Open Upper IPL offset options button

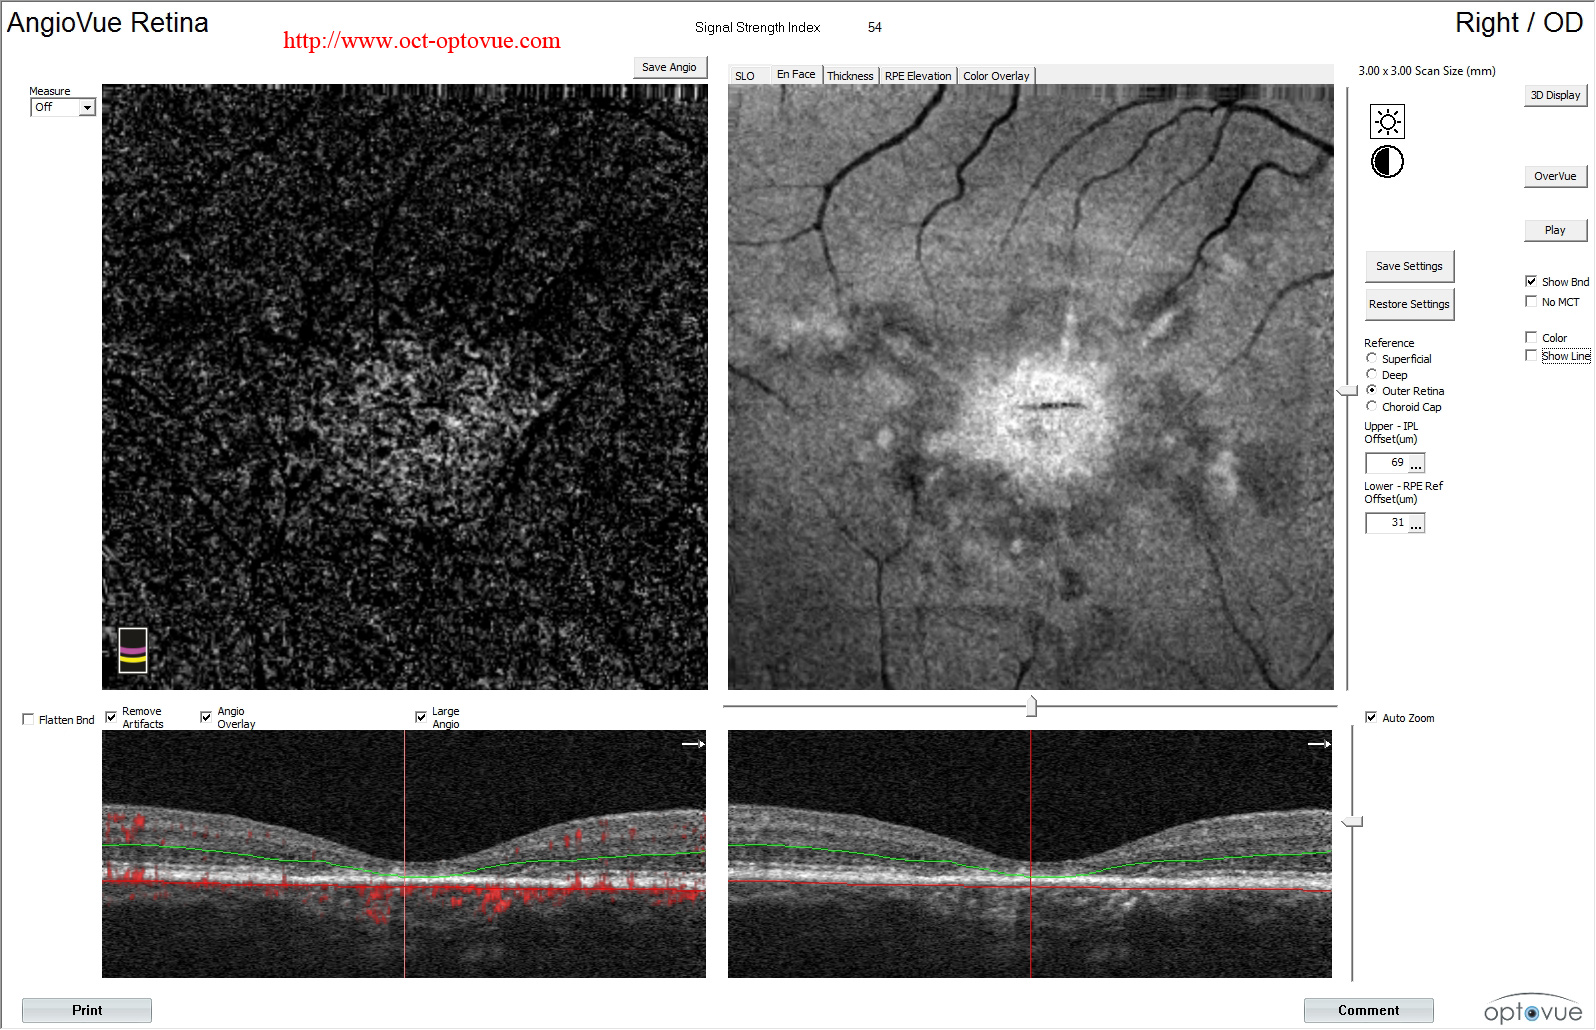(x=1416, y=463)
